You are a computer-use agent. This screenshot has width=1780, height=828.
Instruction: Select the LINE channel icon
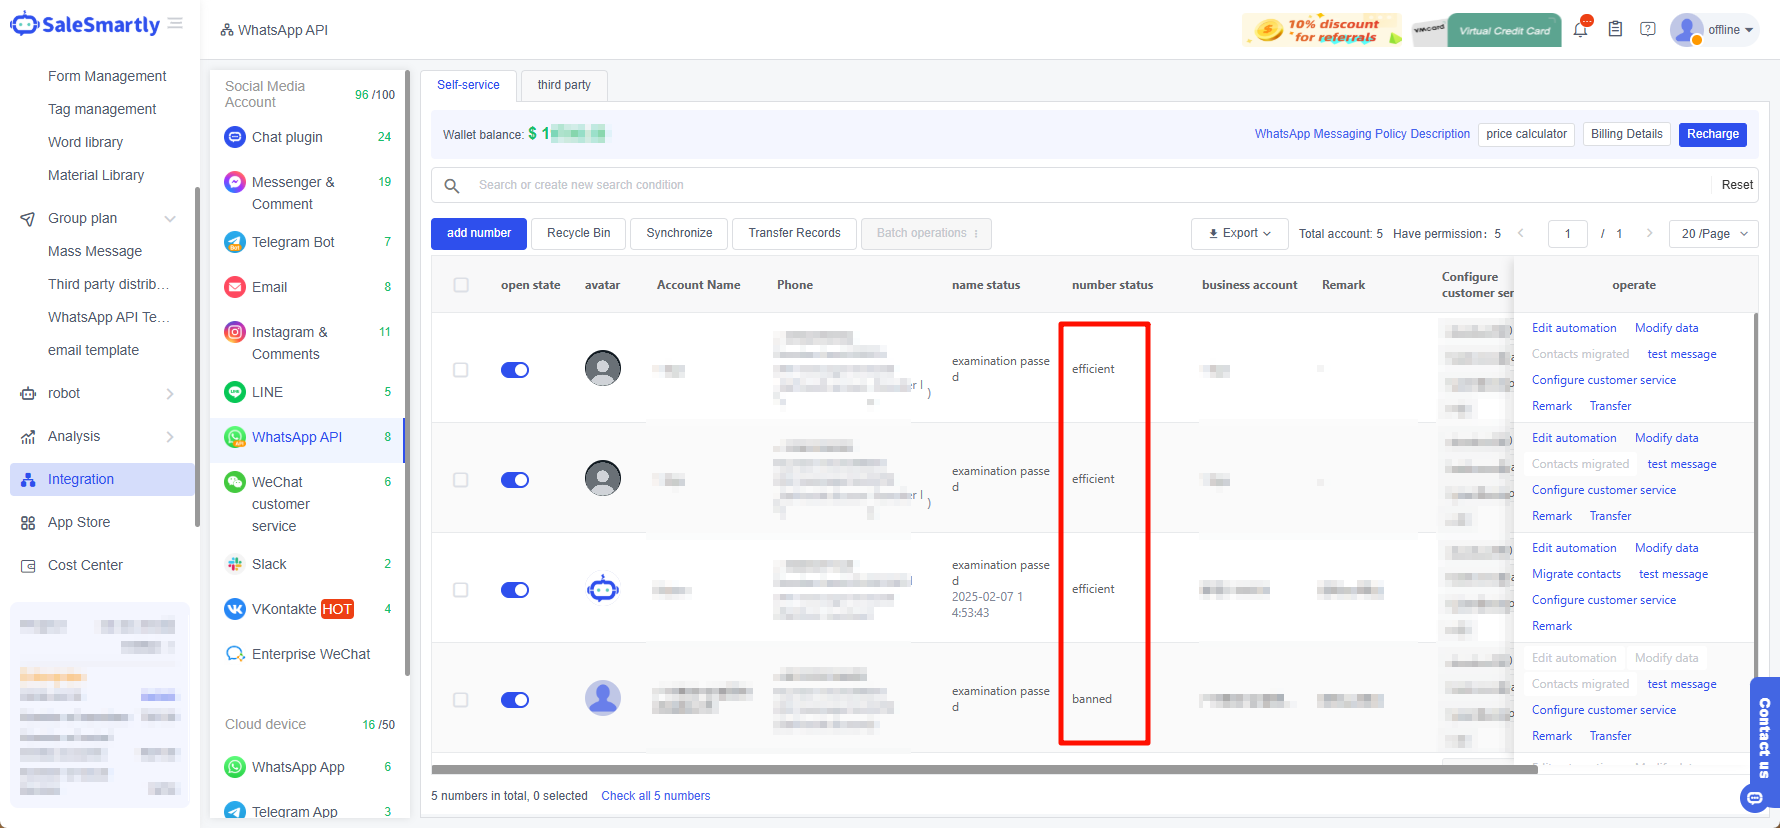pos(235,392)
